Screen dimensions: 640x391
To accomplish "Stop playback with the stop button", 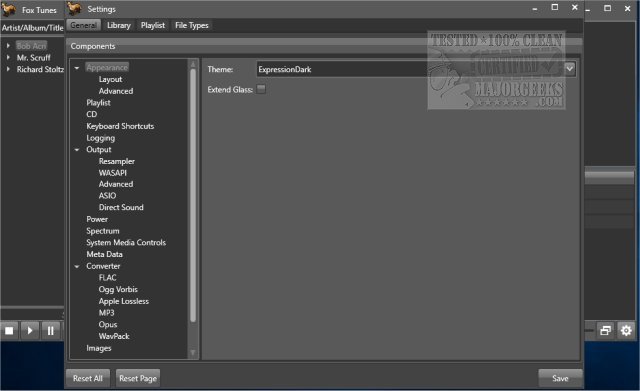I will pyautogui.click(x=9, y=330).
